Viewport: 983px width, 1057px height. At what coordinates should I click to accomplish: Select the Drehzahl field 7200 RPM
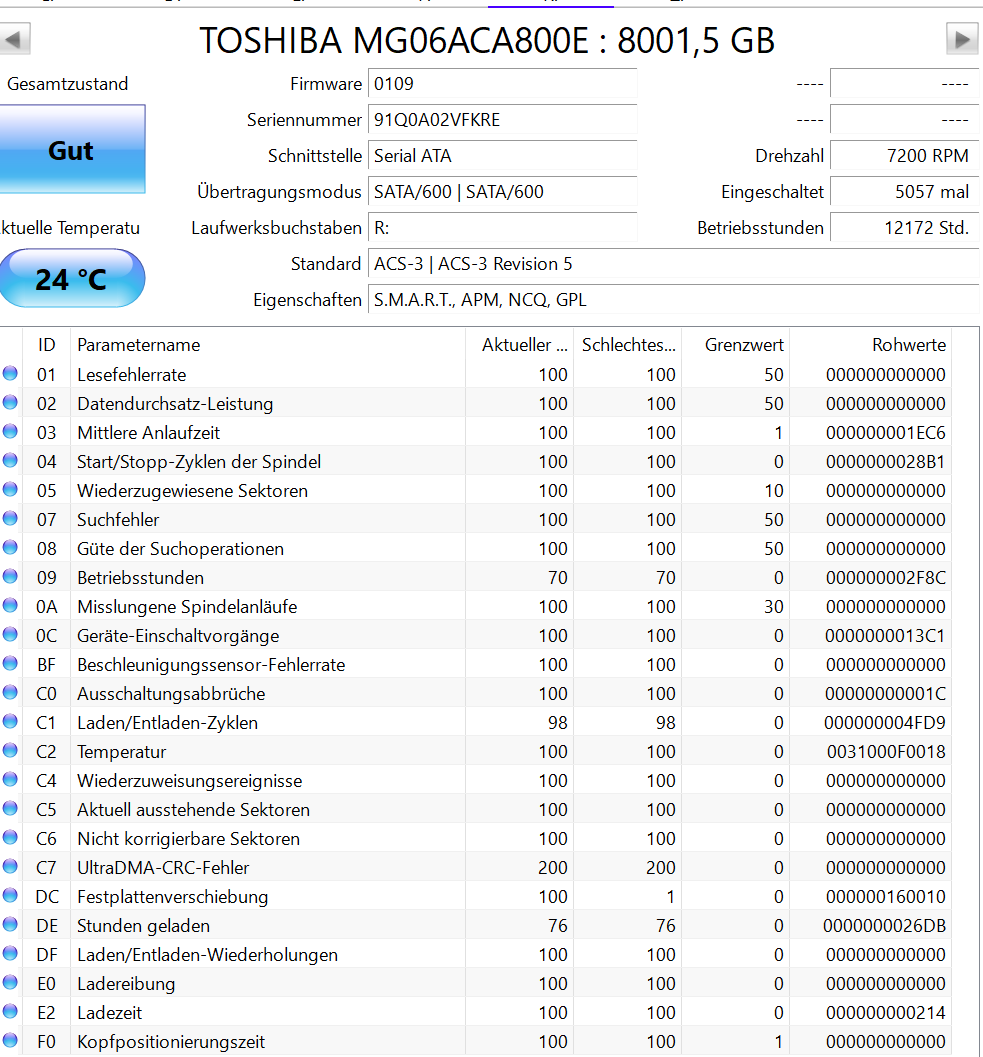[x=904, y=156]
